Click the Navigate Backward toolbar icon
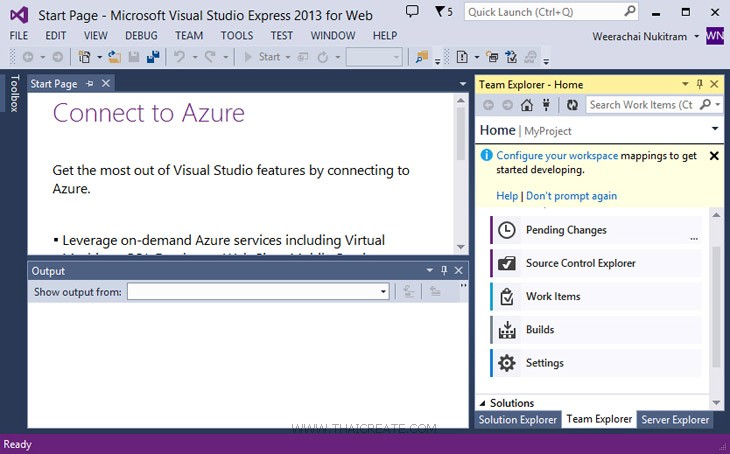 pyautogui.click(x=28, y=57)
